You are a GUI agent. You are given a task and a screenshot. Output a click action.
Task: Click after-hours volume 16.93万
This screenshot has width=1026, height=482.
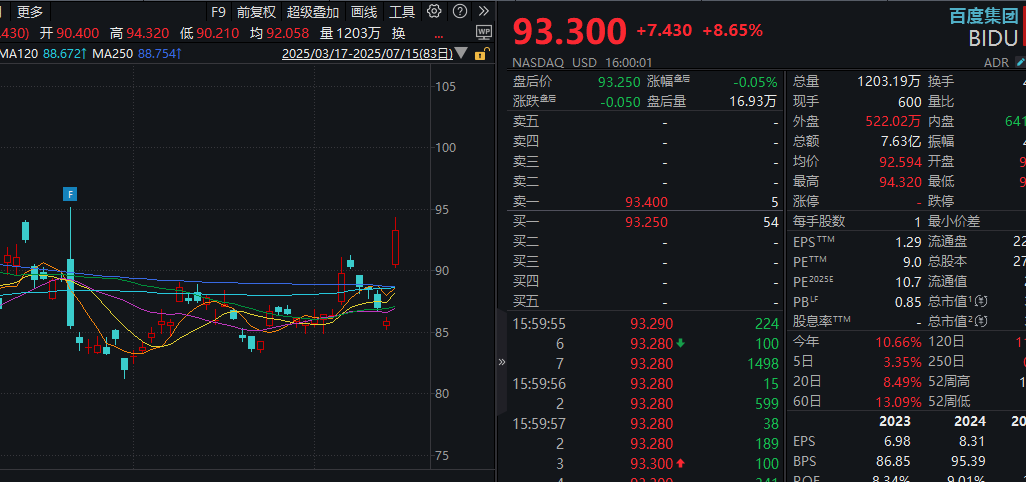(x=754, y=101)
